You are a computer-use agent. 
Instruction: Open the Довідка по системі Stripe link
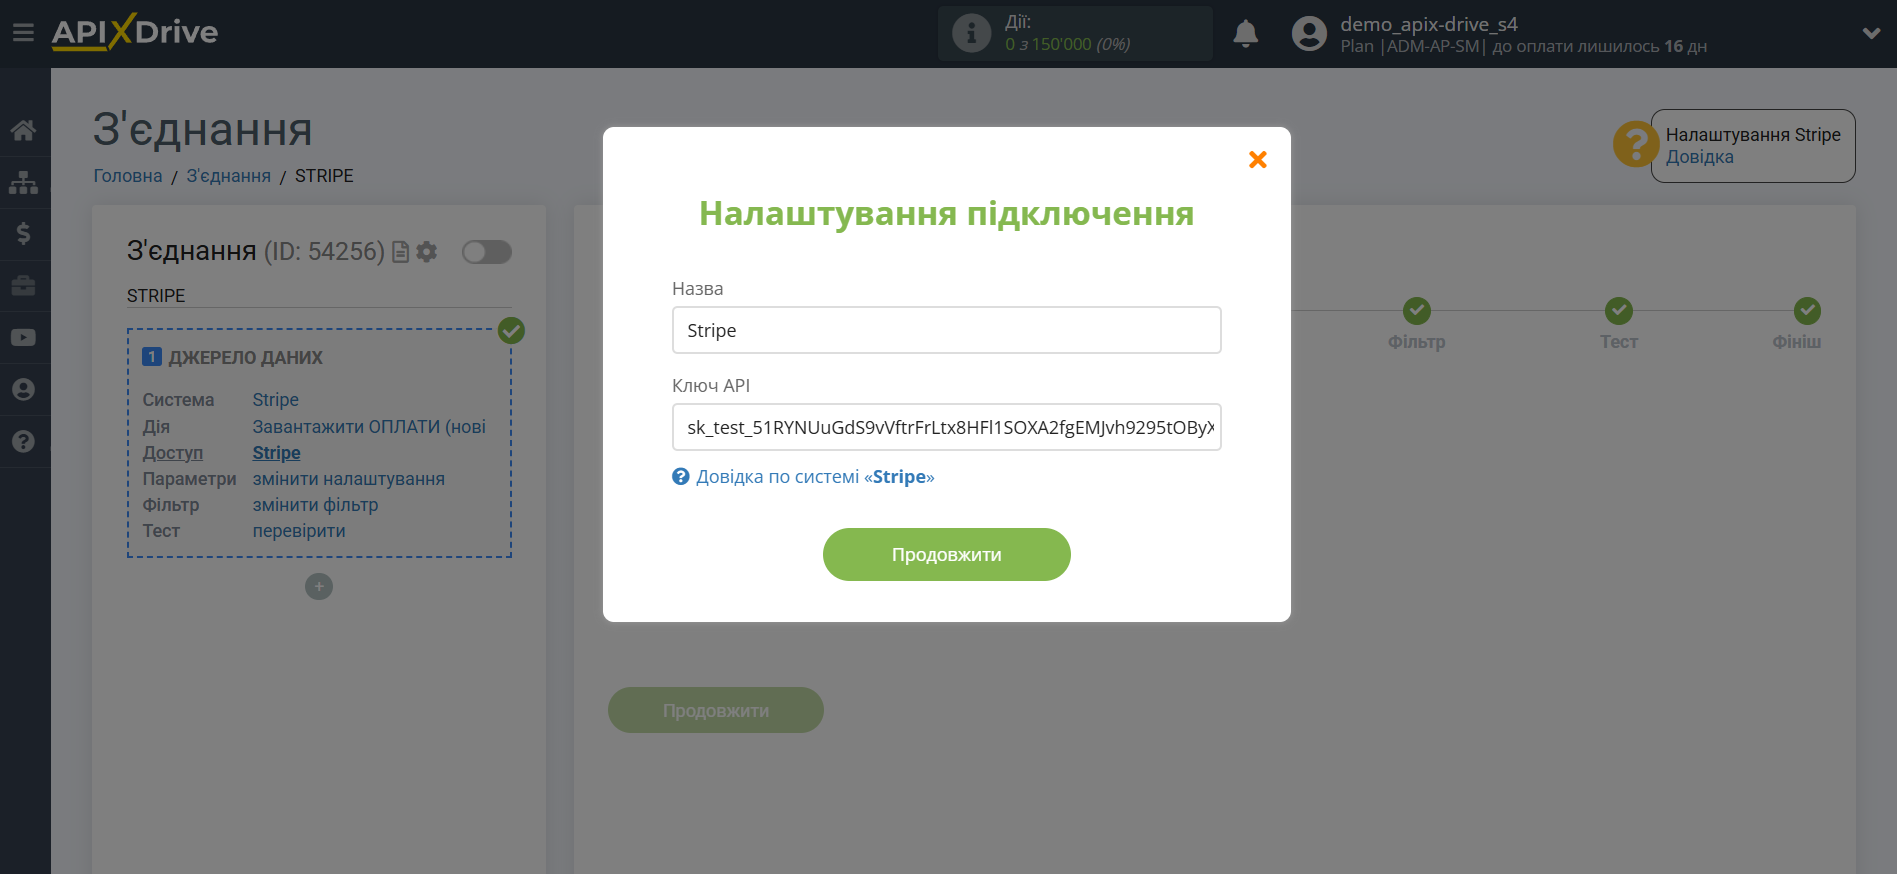[815, 477]
